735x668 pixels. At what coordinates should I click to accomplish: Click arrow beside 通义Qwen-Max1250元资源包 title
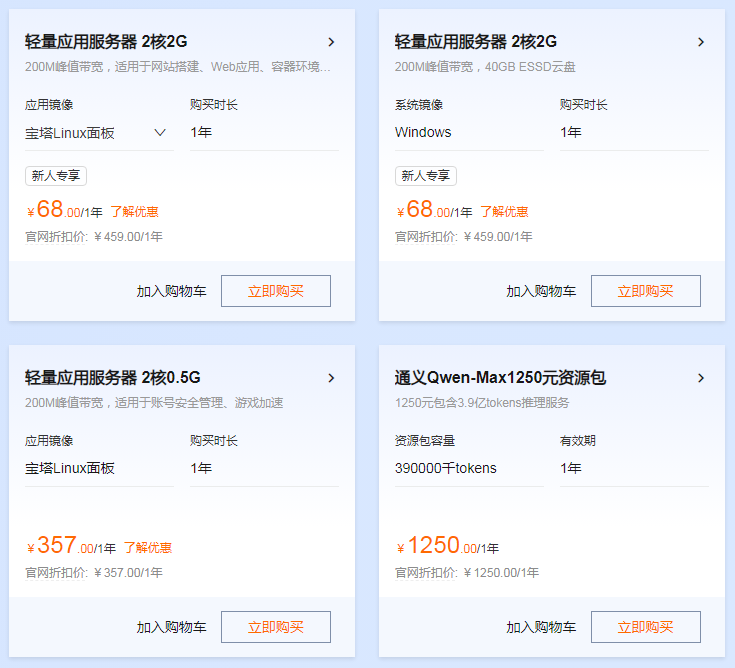pos(701,378)
